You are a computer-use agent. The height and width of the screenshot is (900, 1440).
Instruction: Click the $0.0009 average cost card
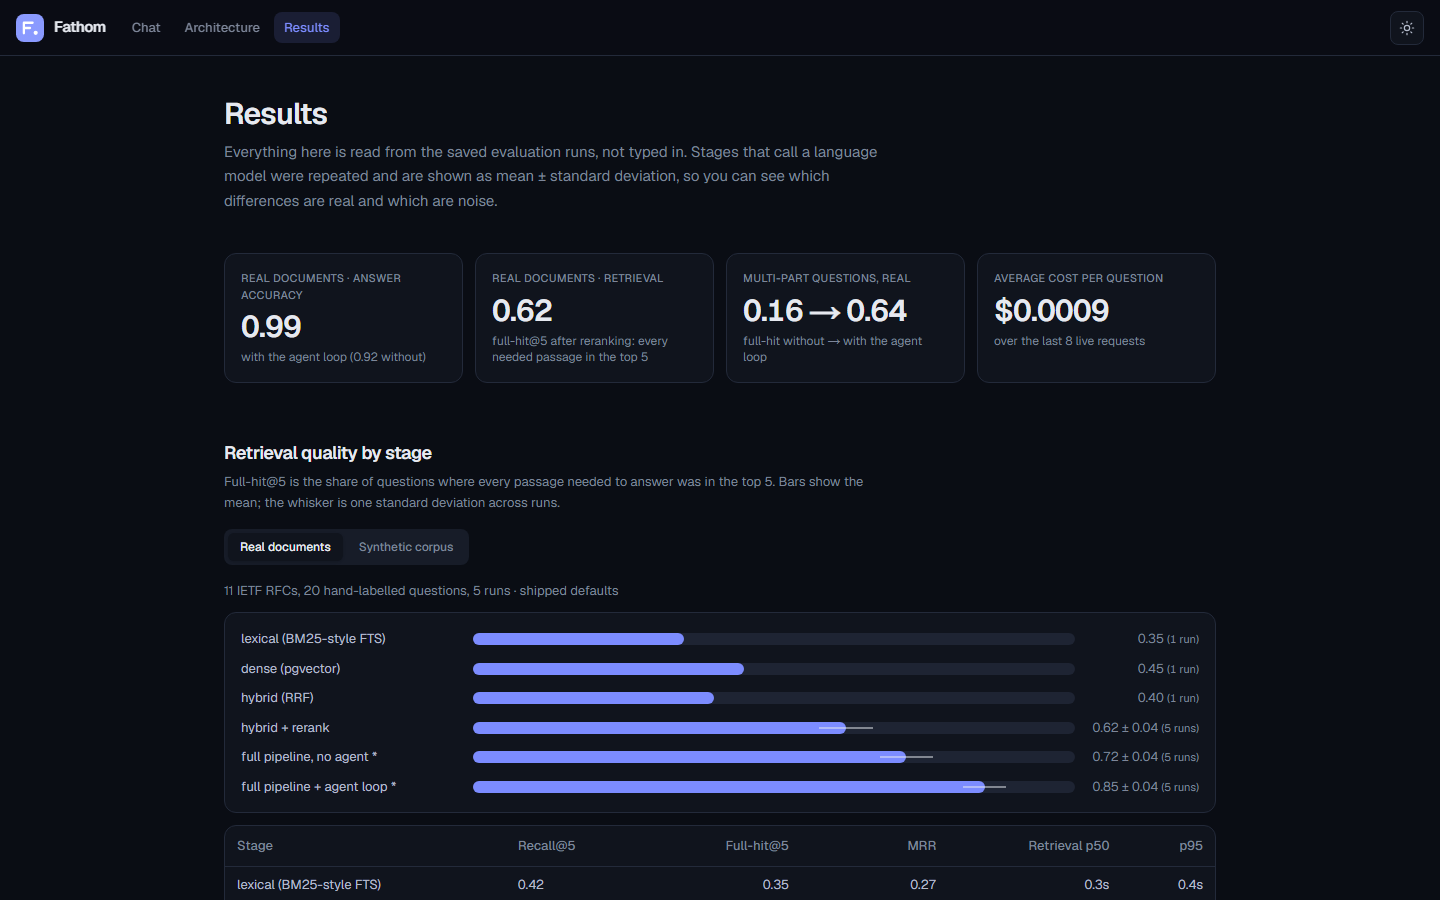1096,318
